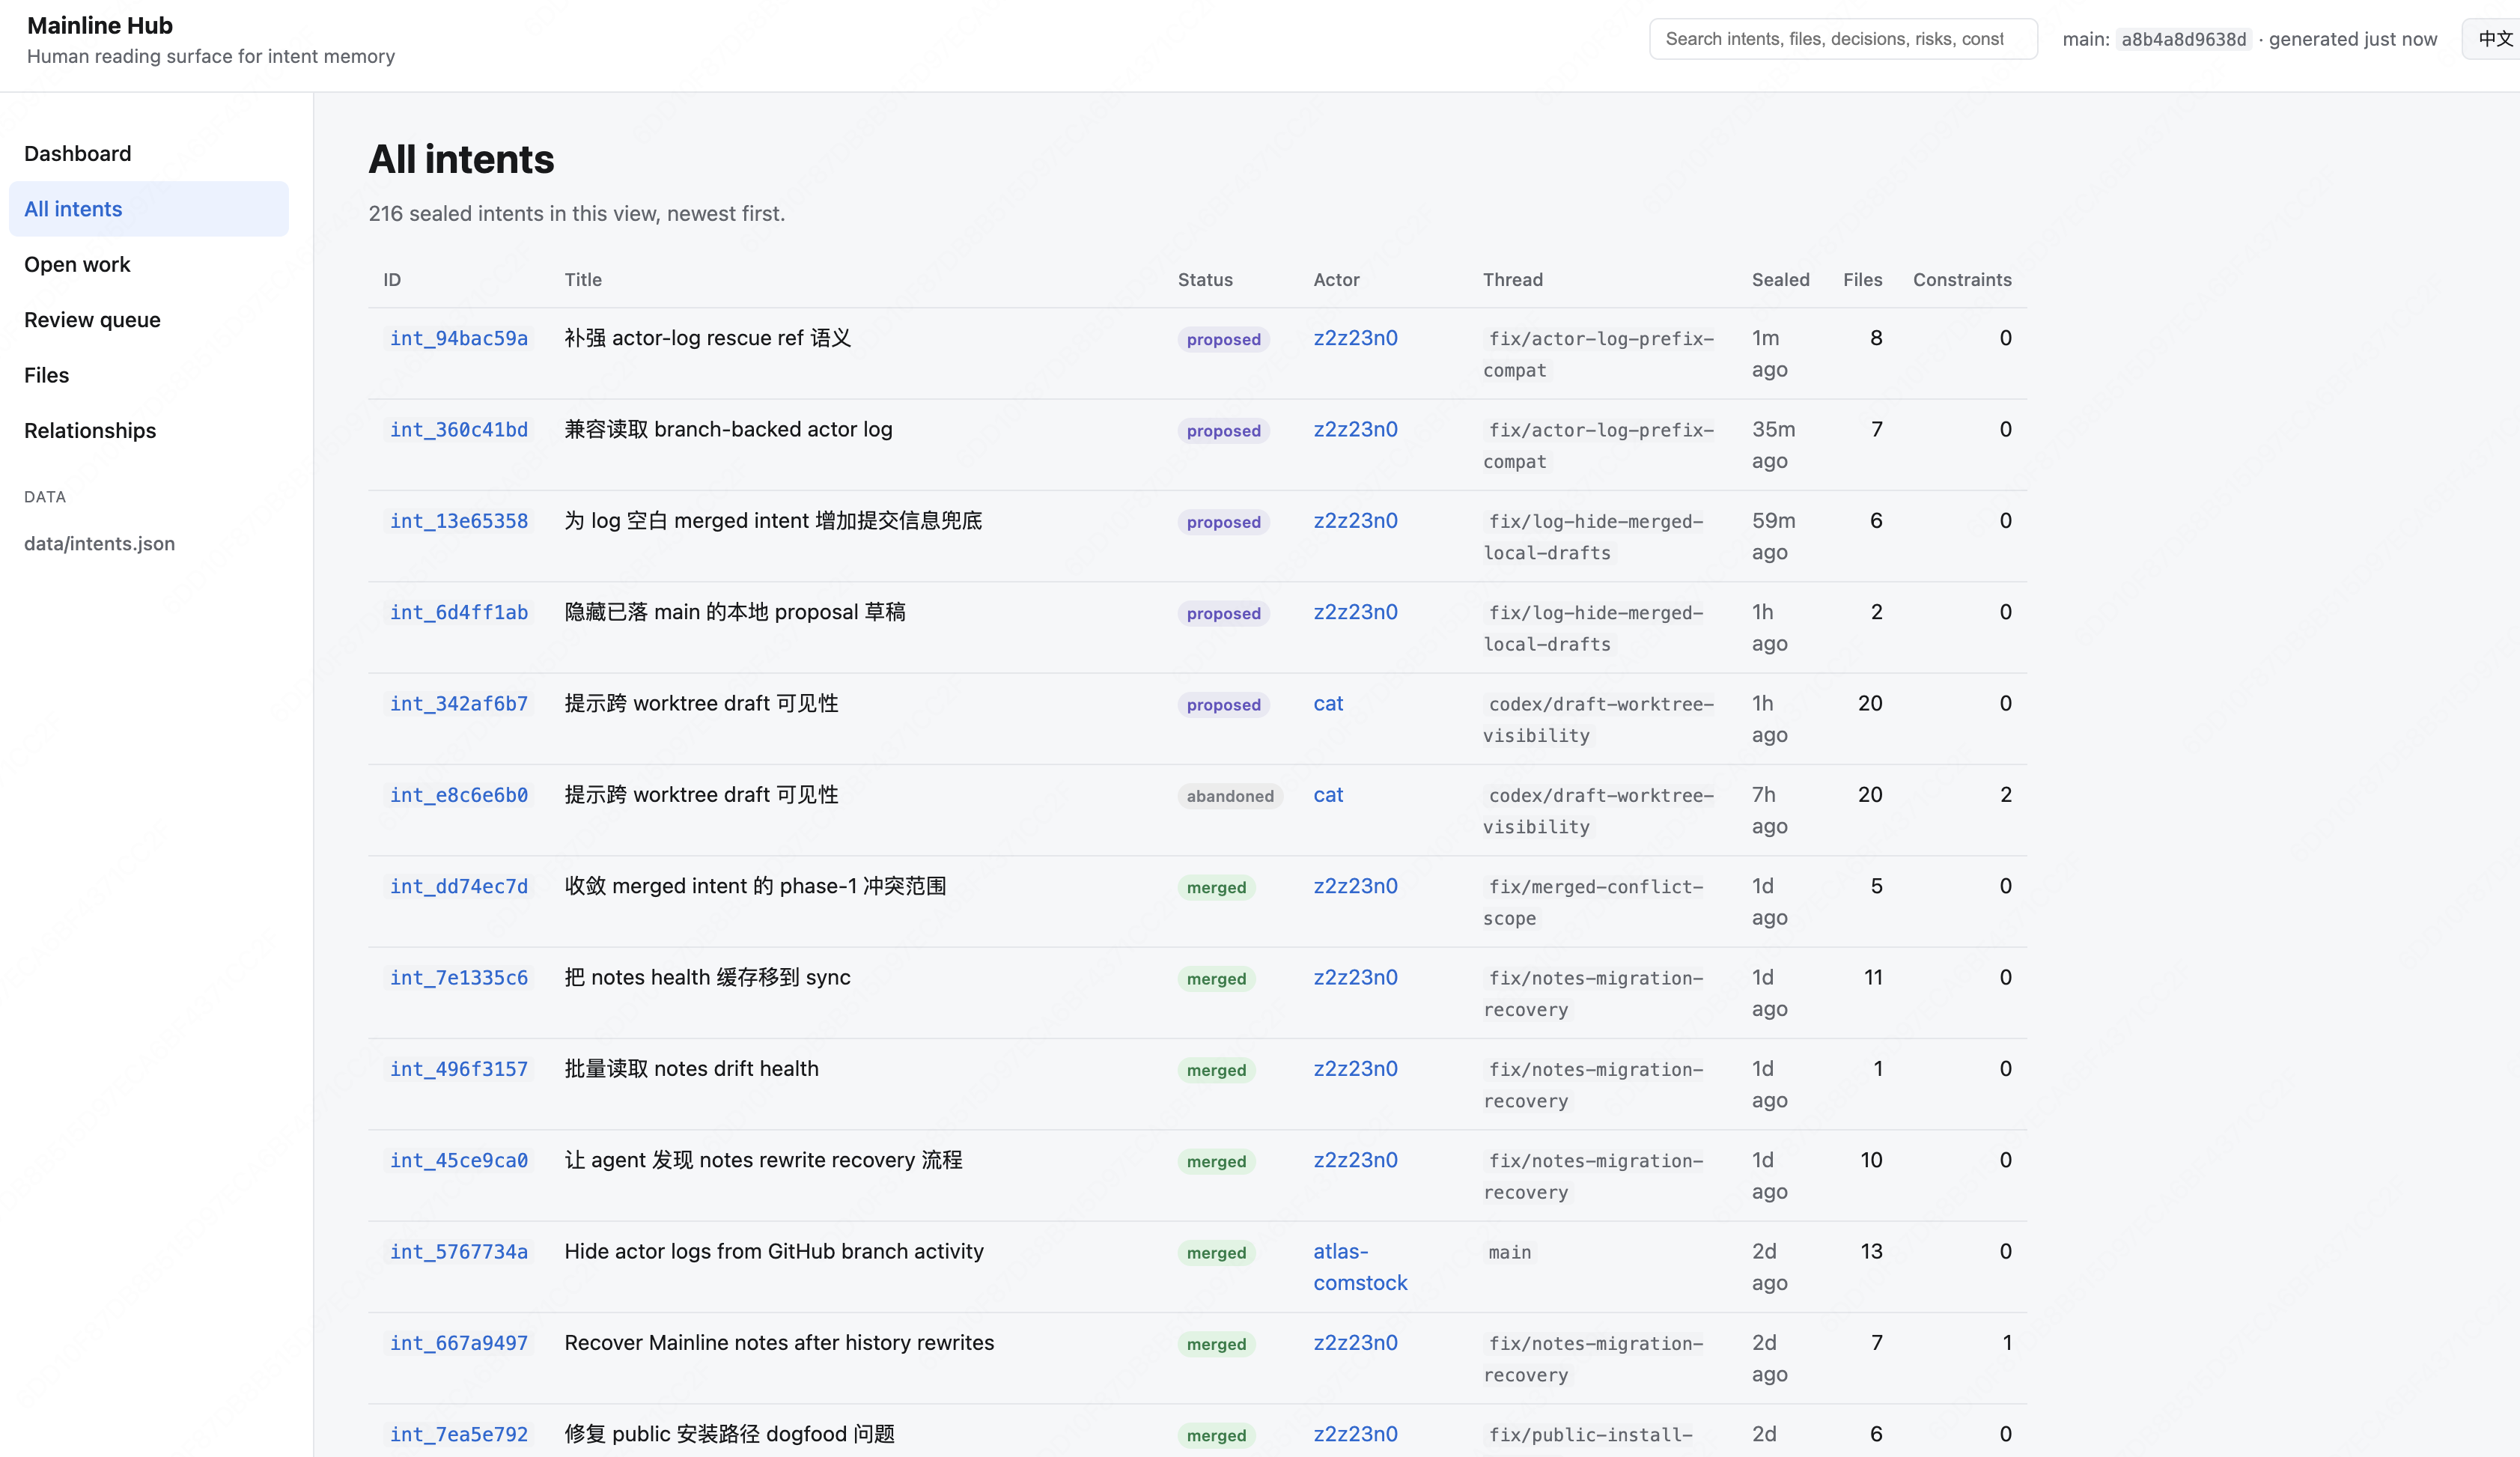The width and height of the screenshot is (2520, 1457).
Task: Click title 补强 actor-log rescue ref 语义
Action: coord(708,338)
